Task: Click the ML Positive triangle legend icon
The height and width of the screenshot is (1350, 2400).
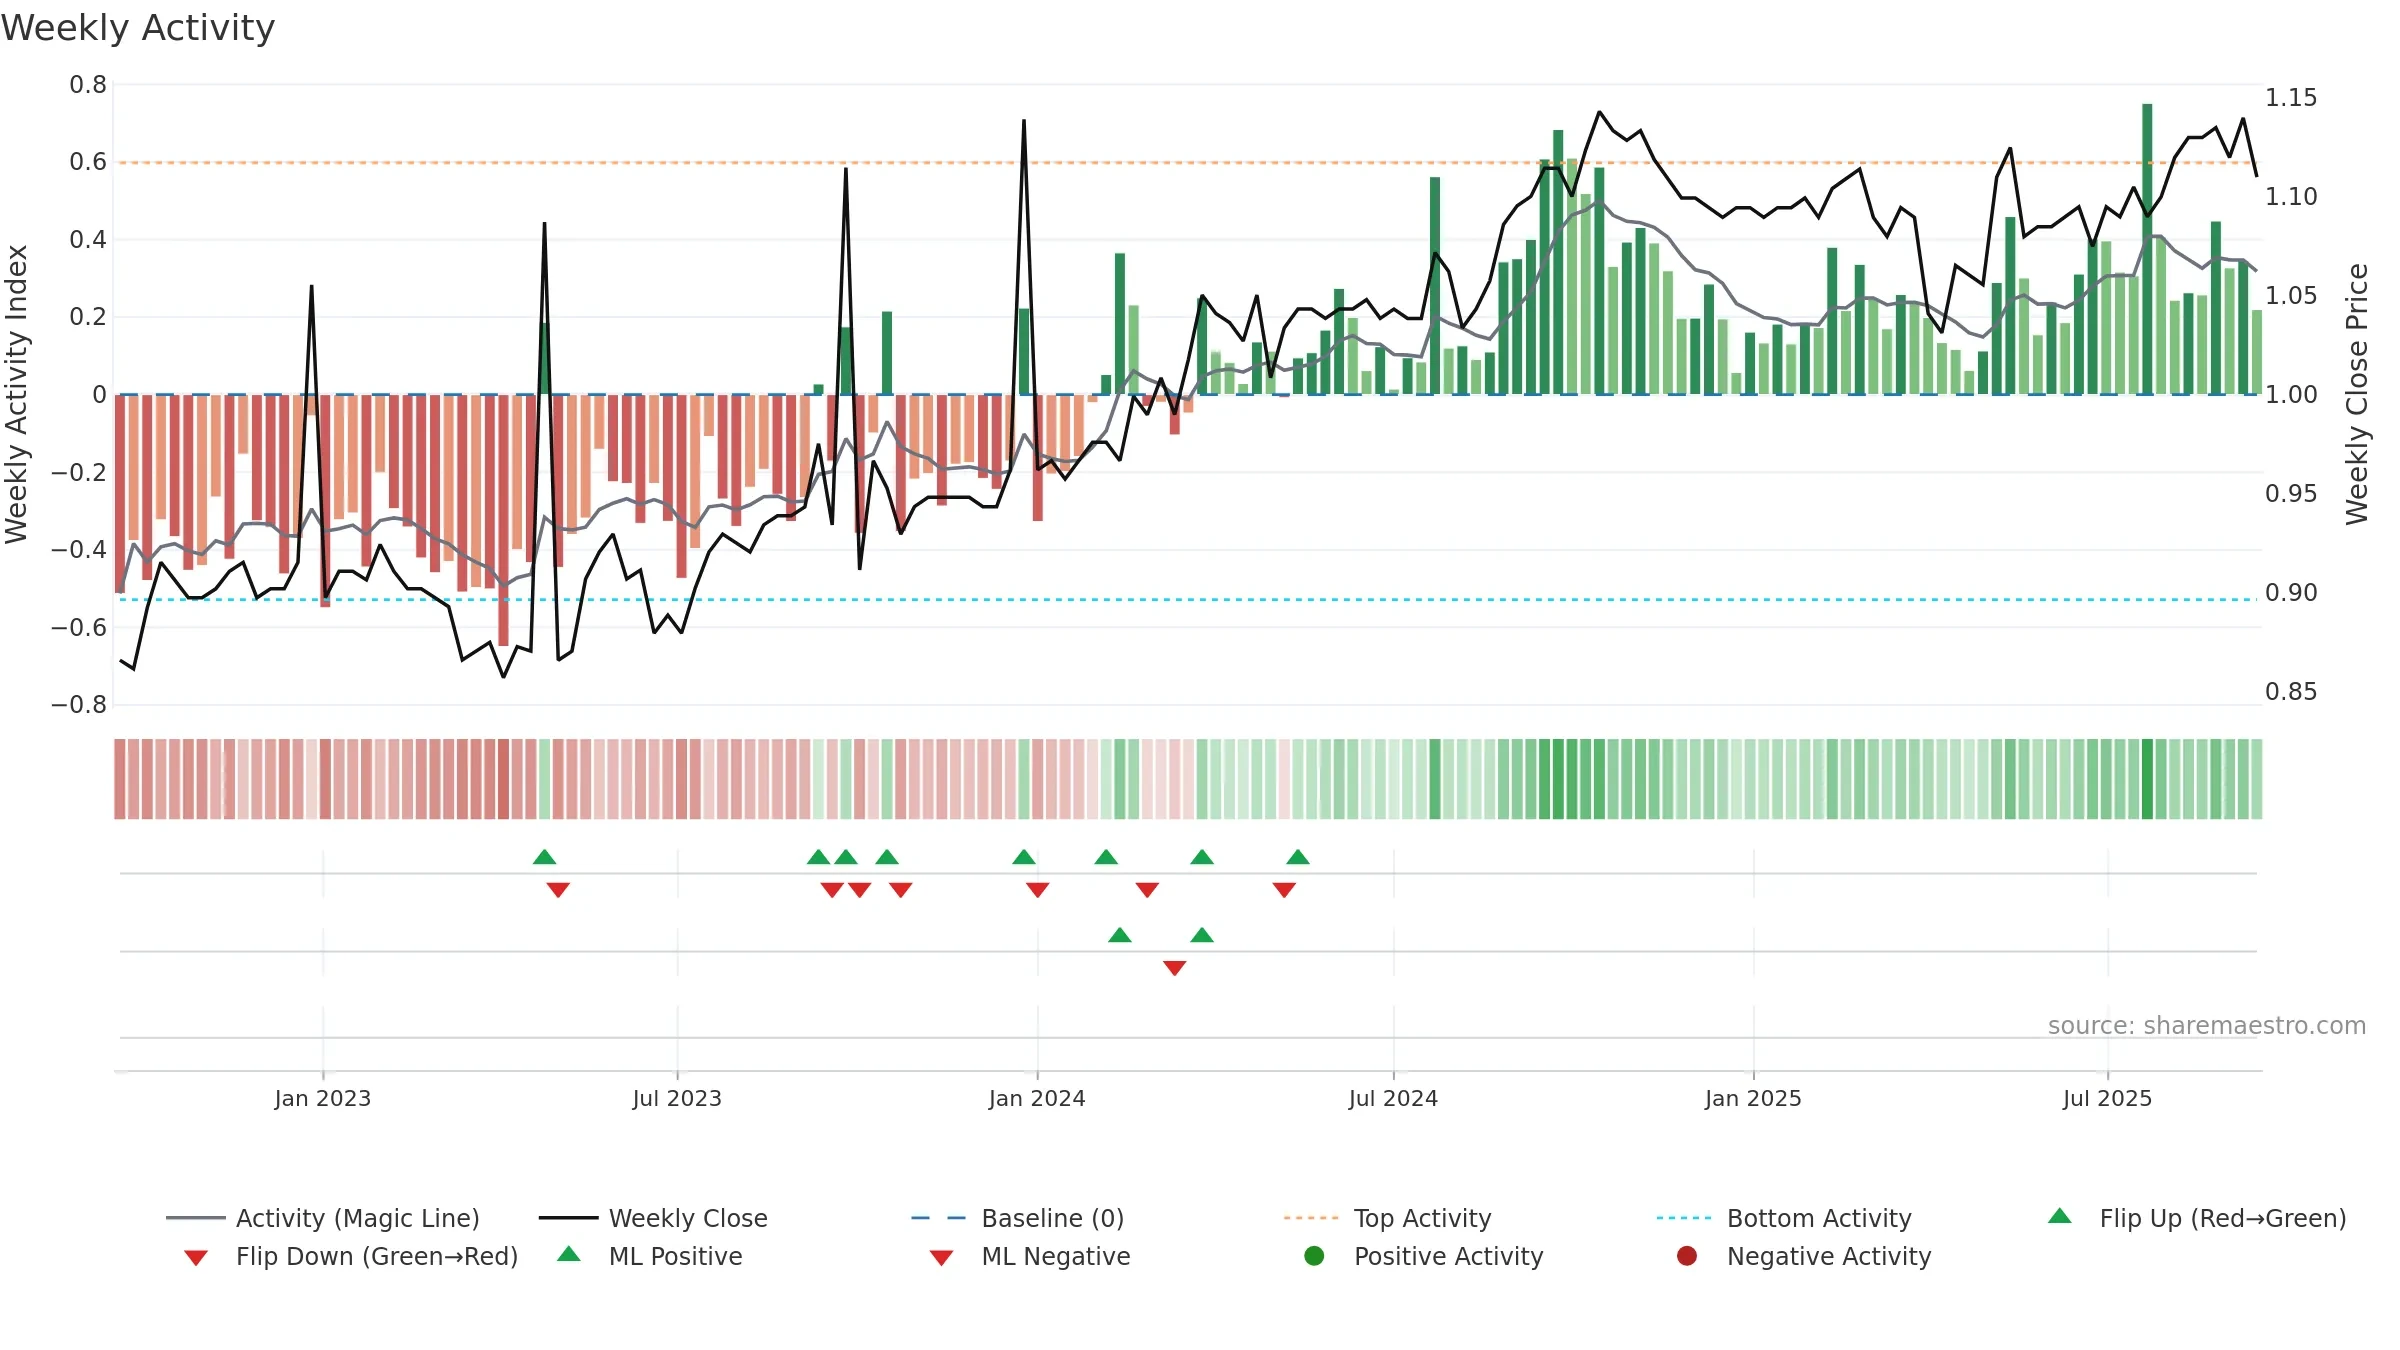Action: 569,1254
